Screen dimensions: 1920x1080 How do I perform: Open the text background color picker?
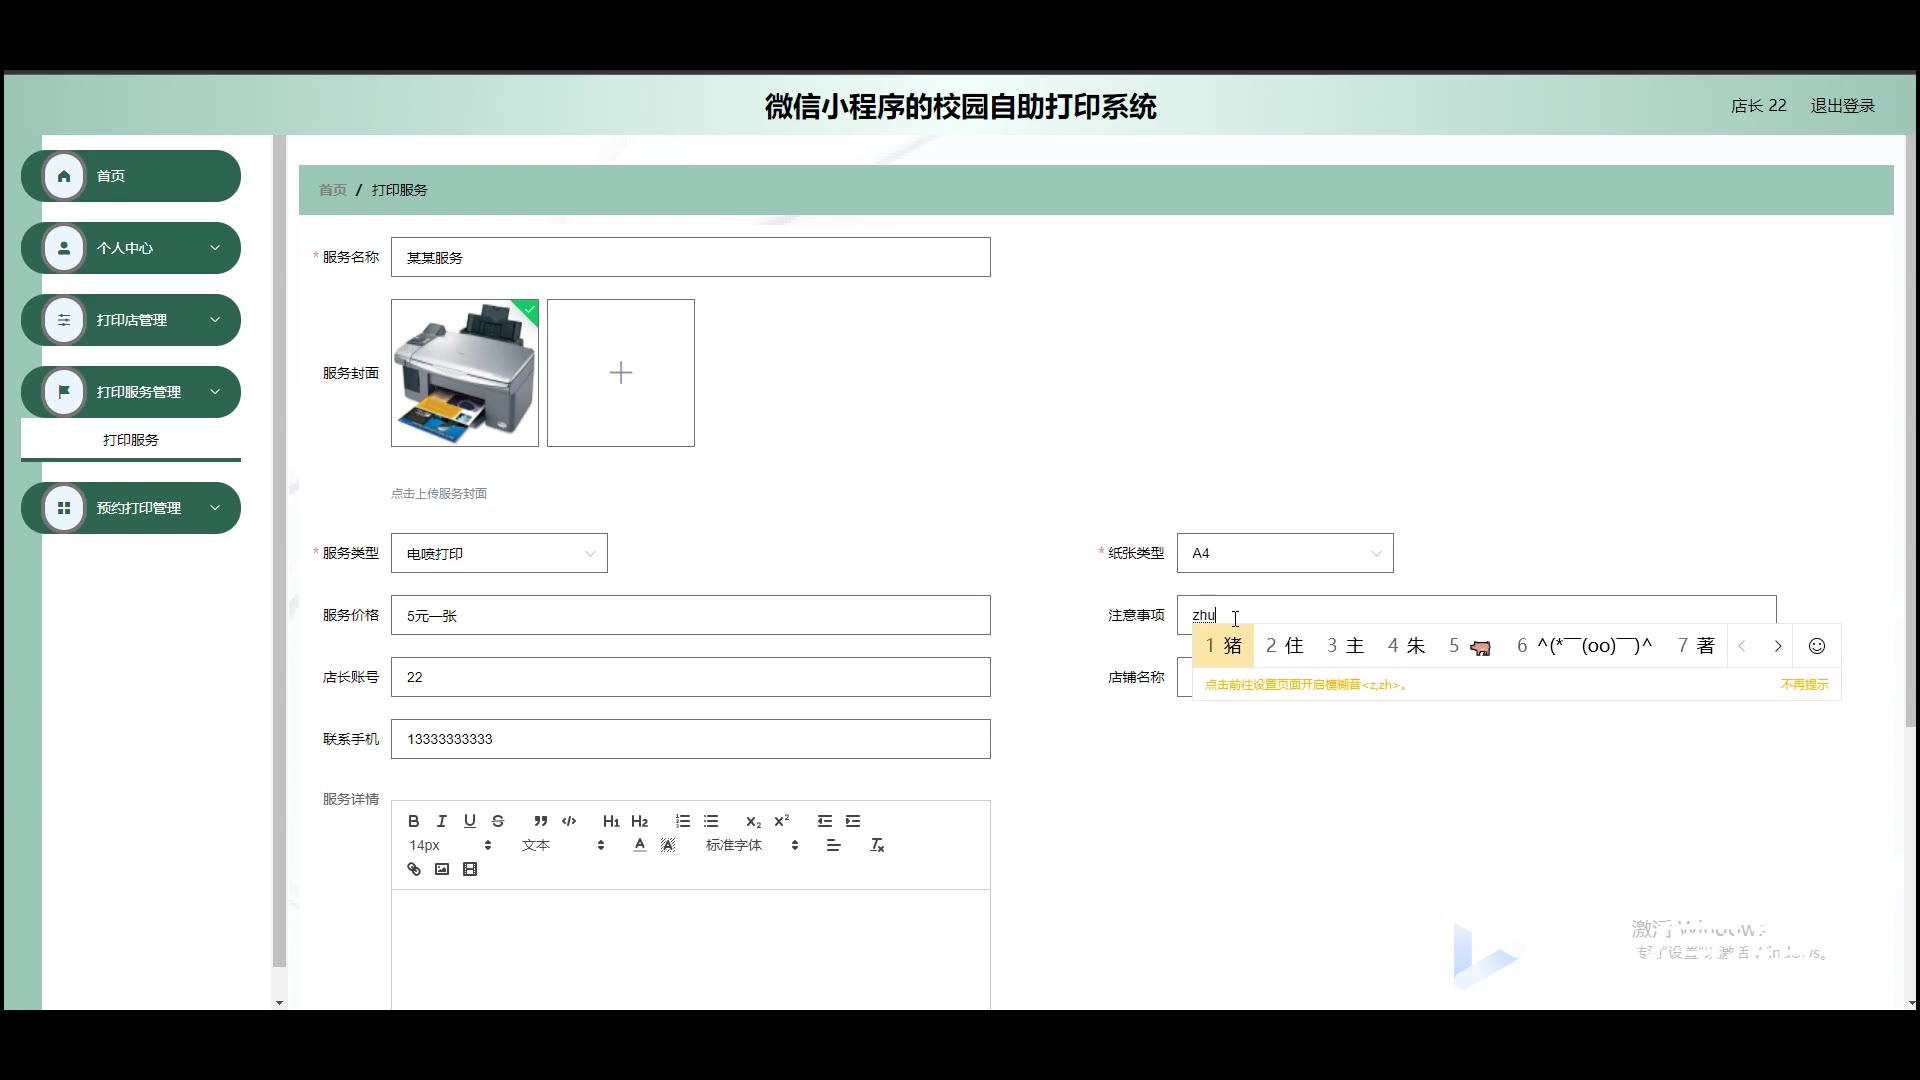tap(668, 845)
